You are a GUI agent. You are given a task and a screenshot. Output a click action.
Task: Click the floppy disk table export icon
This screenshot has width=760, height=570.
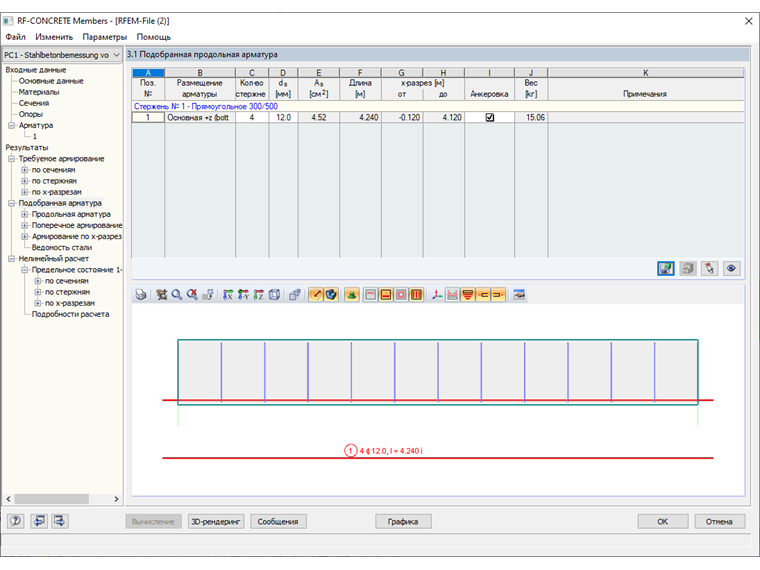pyautogui.click(x=666, y=268)
